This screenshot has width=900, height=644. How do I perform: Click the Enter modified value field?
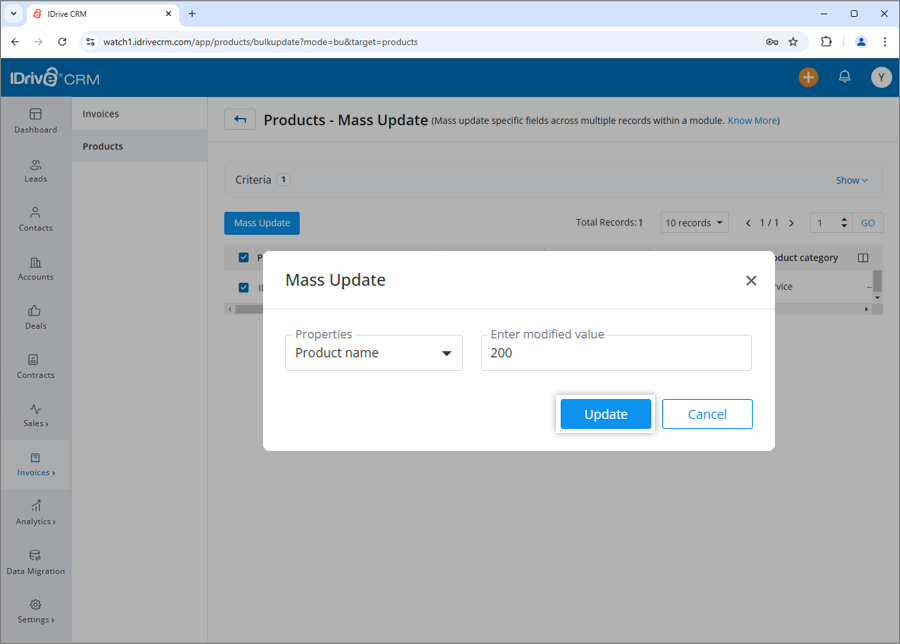616,352
